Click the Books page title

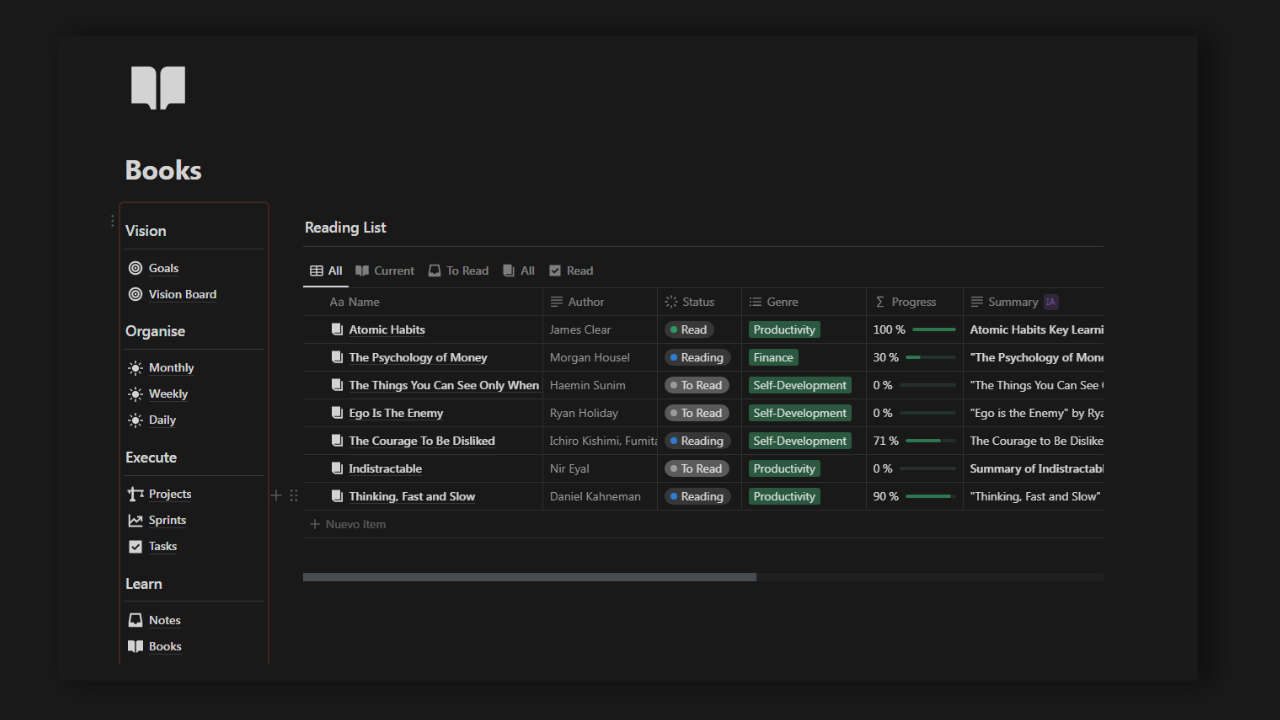pos(163,170)
